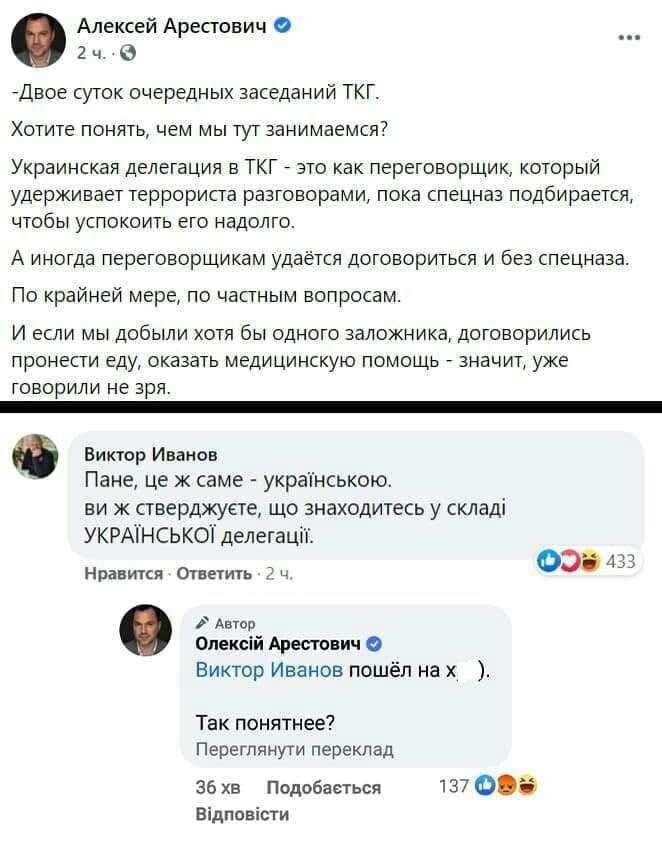Expand translation via Переглянути переклад

click(x=294, y=748)
